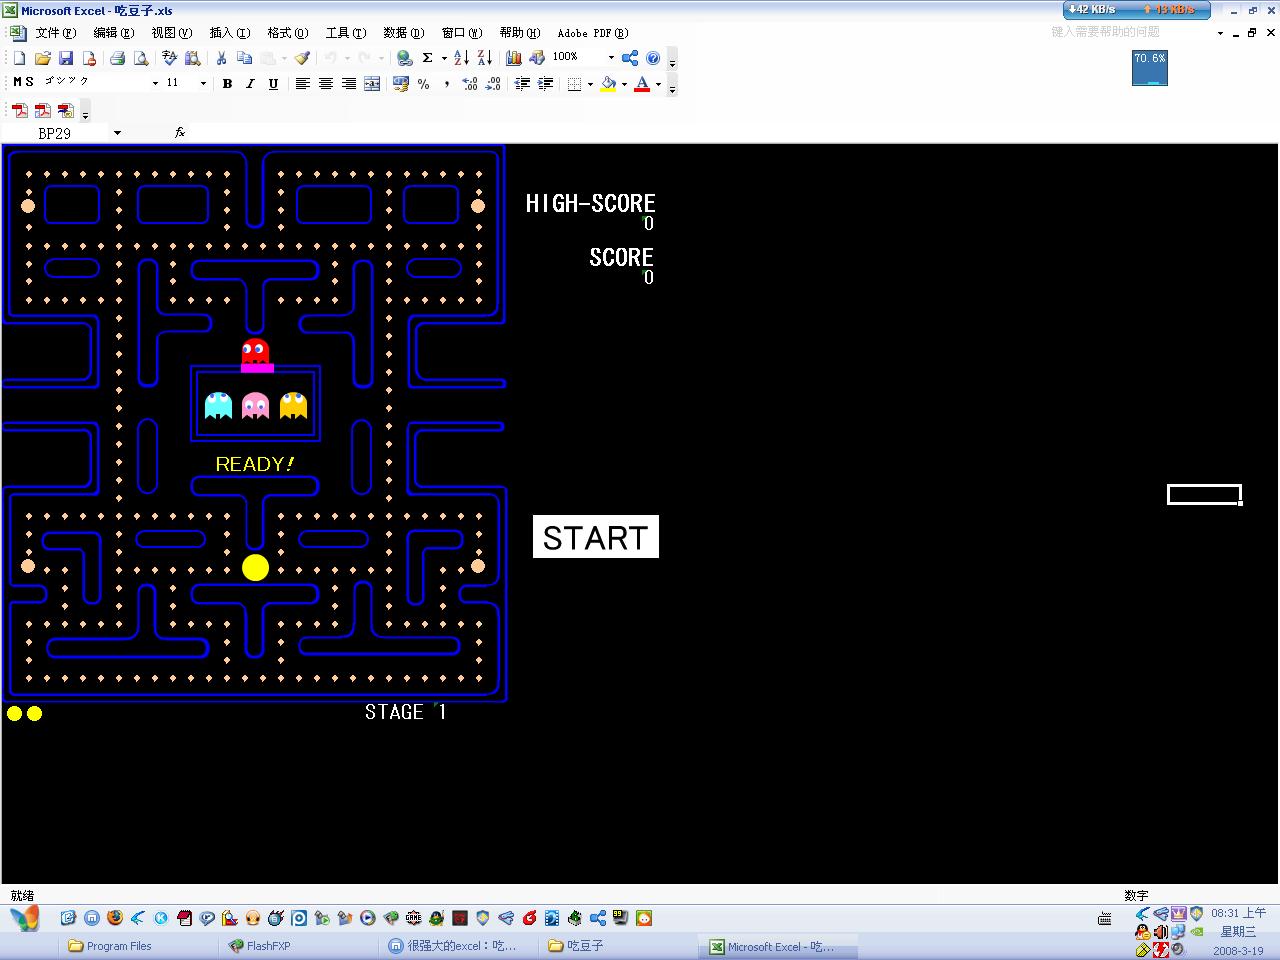Viewport: 1280px width, 960px height.
Task: Open the Adobe PDF(B) menu
Action: point(593,33)
